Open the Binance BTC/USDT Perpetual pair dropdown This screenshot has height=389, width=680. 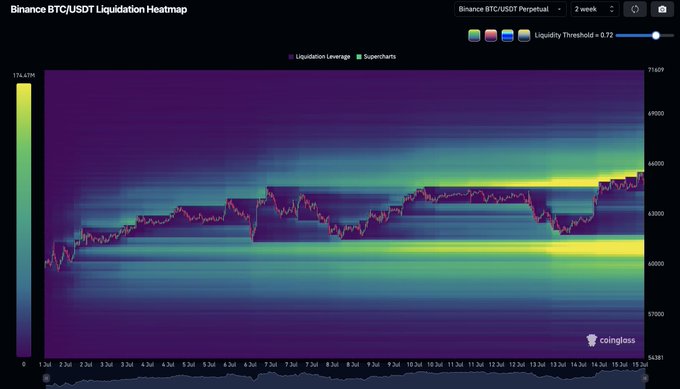tap(510, 9)
